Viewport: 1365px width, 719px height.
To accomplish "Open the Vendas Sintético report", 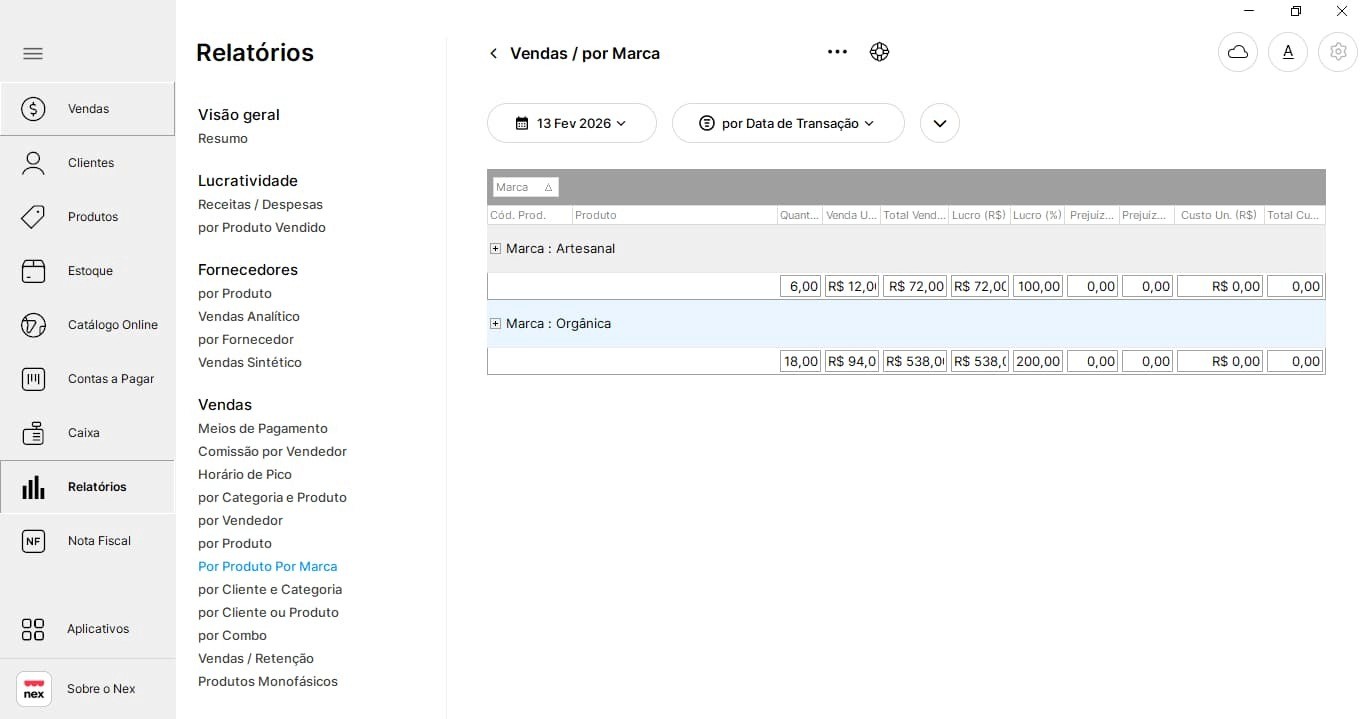I will (x=250, y=363).
